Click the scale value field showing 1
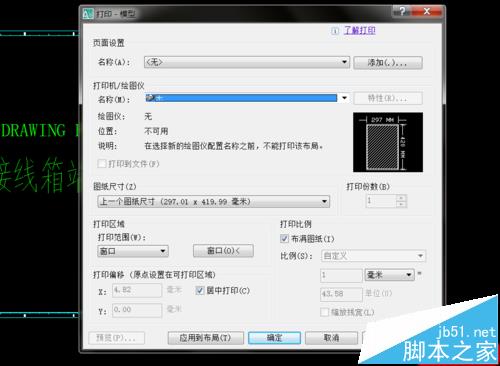The height and width of the screenshot is (366, 500). [341, 275]
